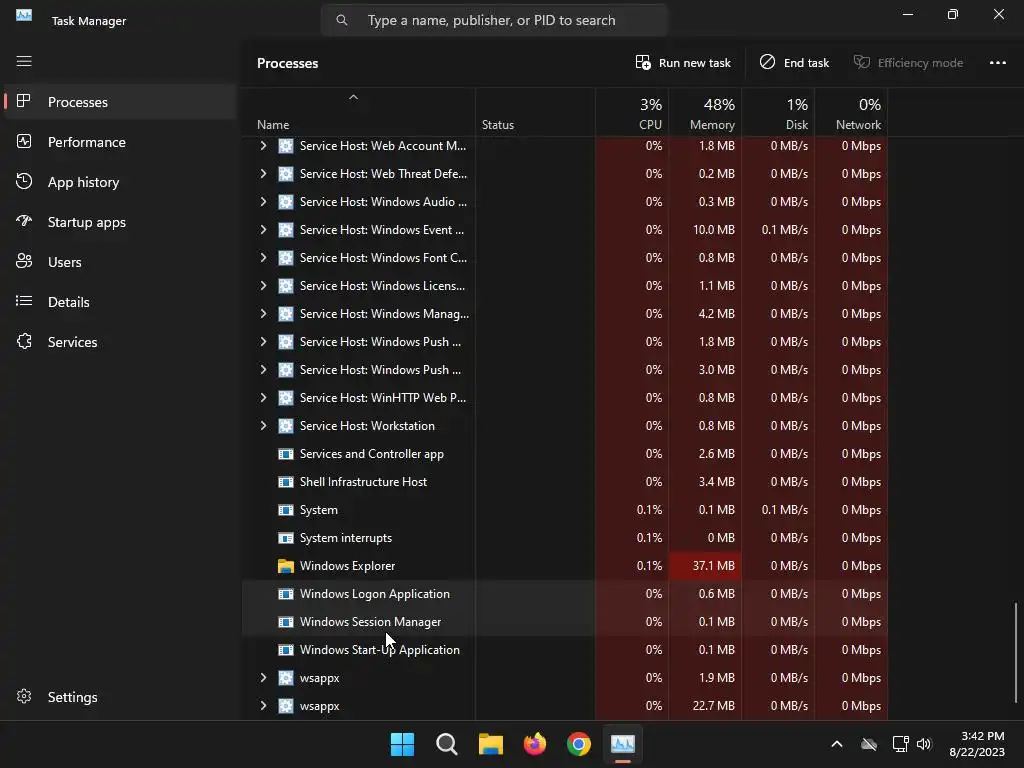Select the Windows Session Manager row
This screenshot has height=768, width=1024.
pyautogui.click(x=565, y=622)
